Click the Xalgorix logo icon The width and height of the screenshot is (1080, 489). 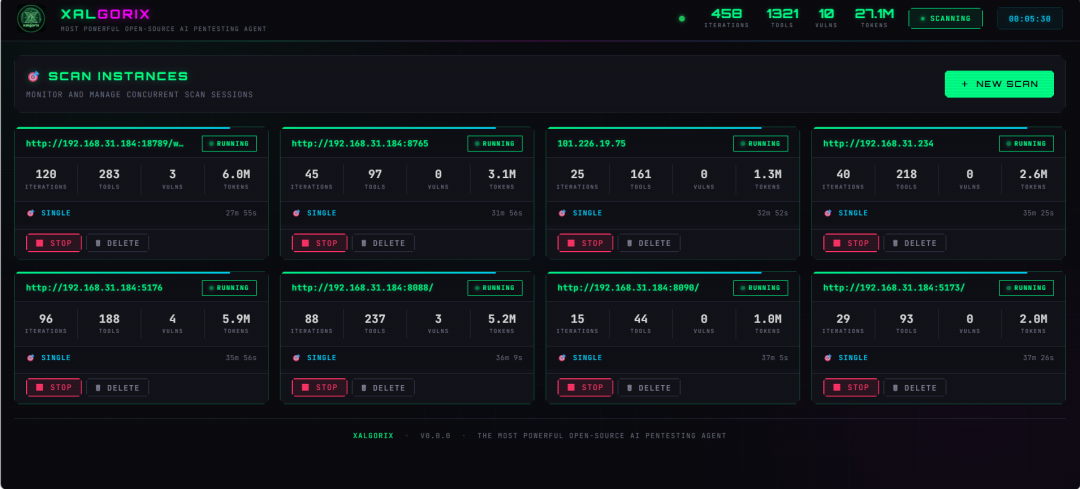31,19
